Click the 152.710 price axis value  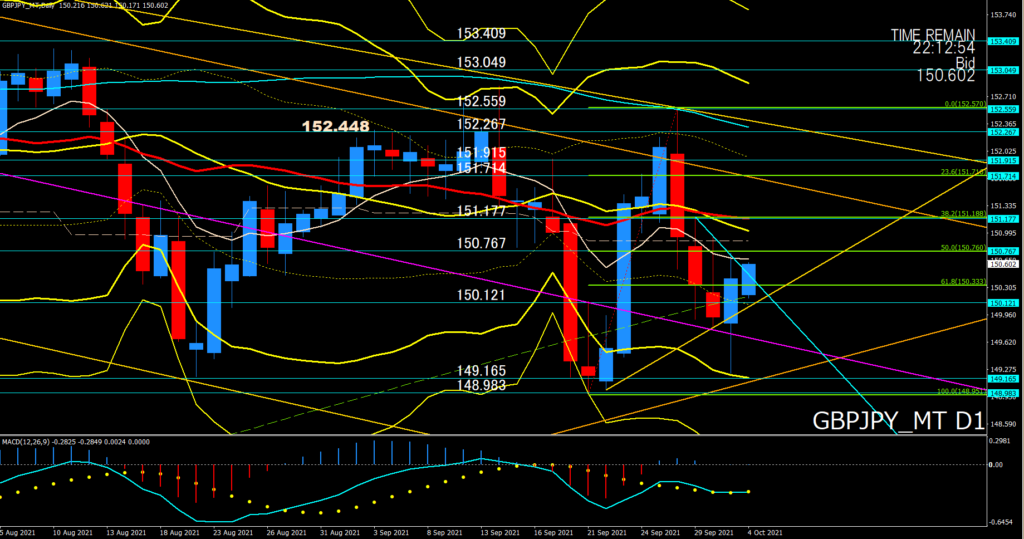[1001, 97]
